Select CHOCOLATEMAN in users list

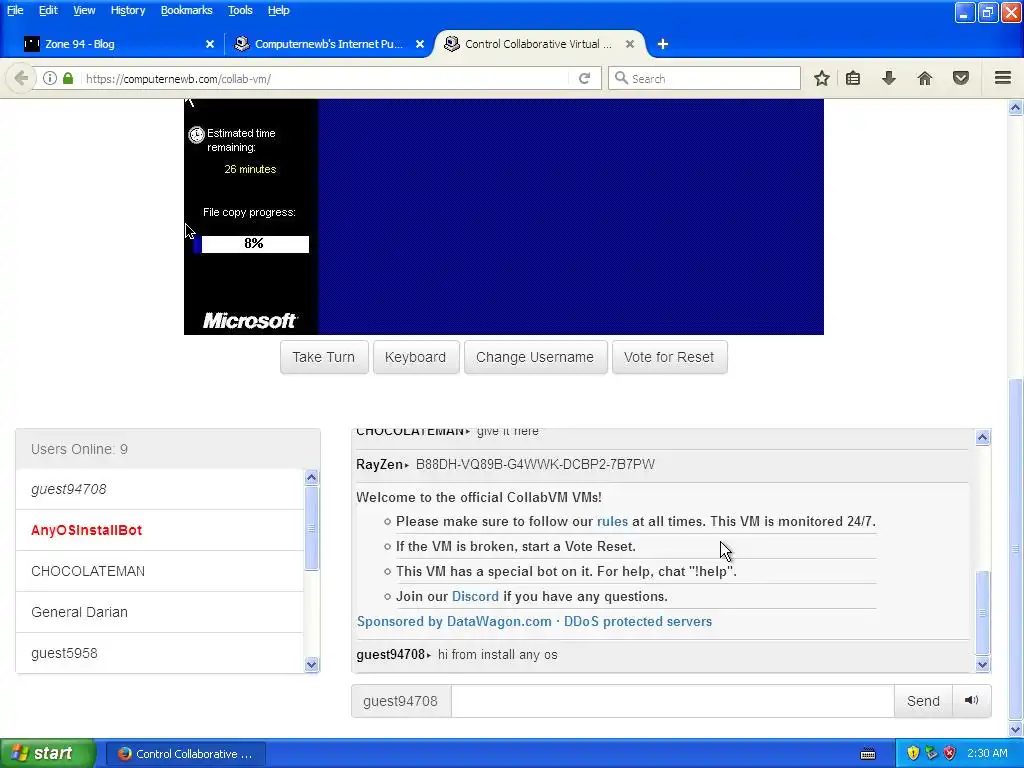point(160,571)
